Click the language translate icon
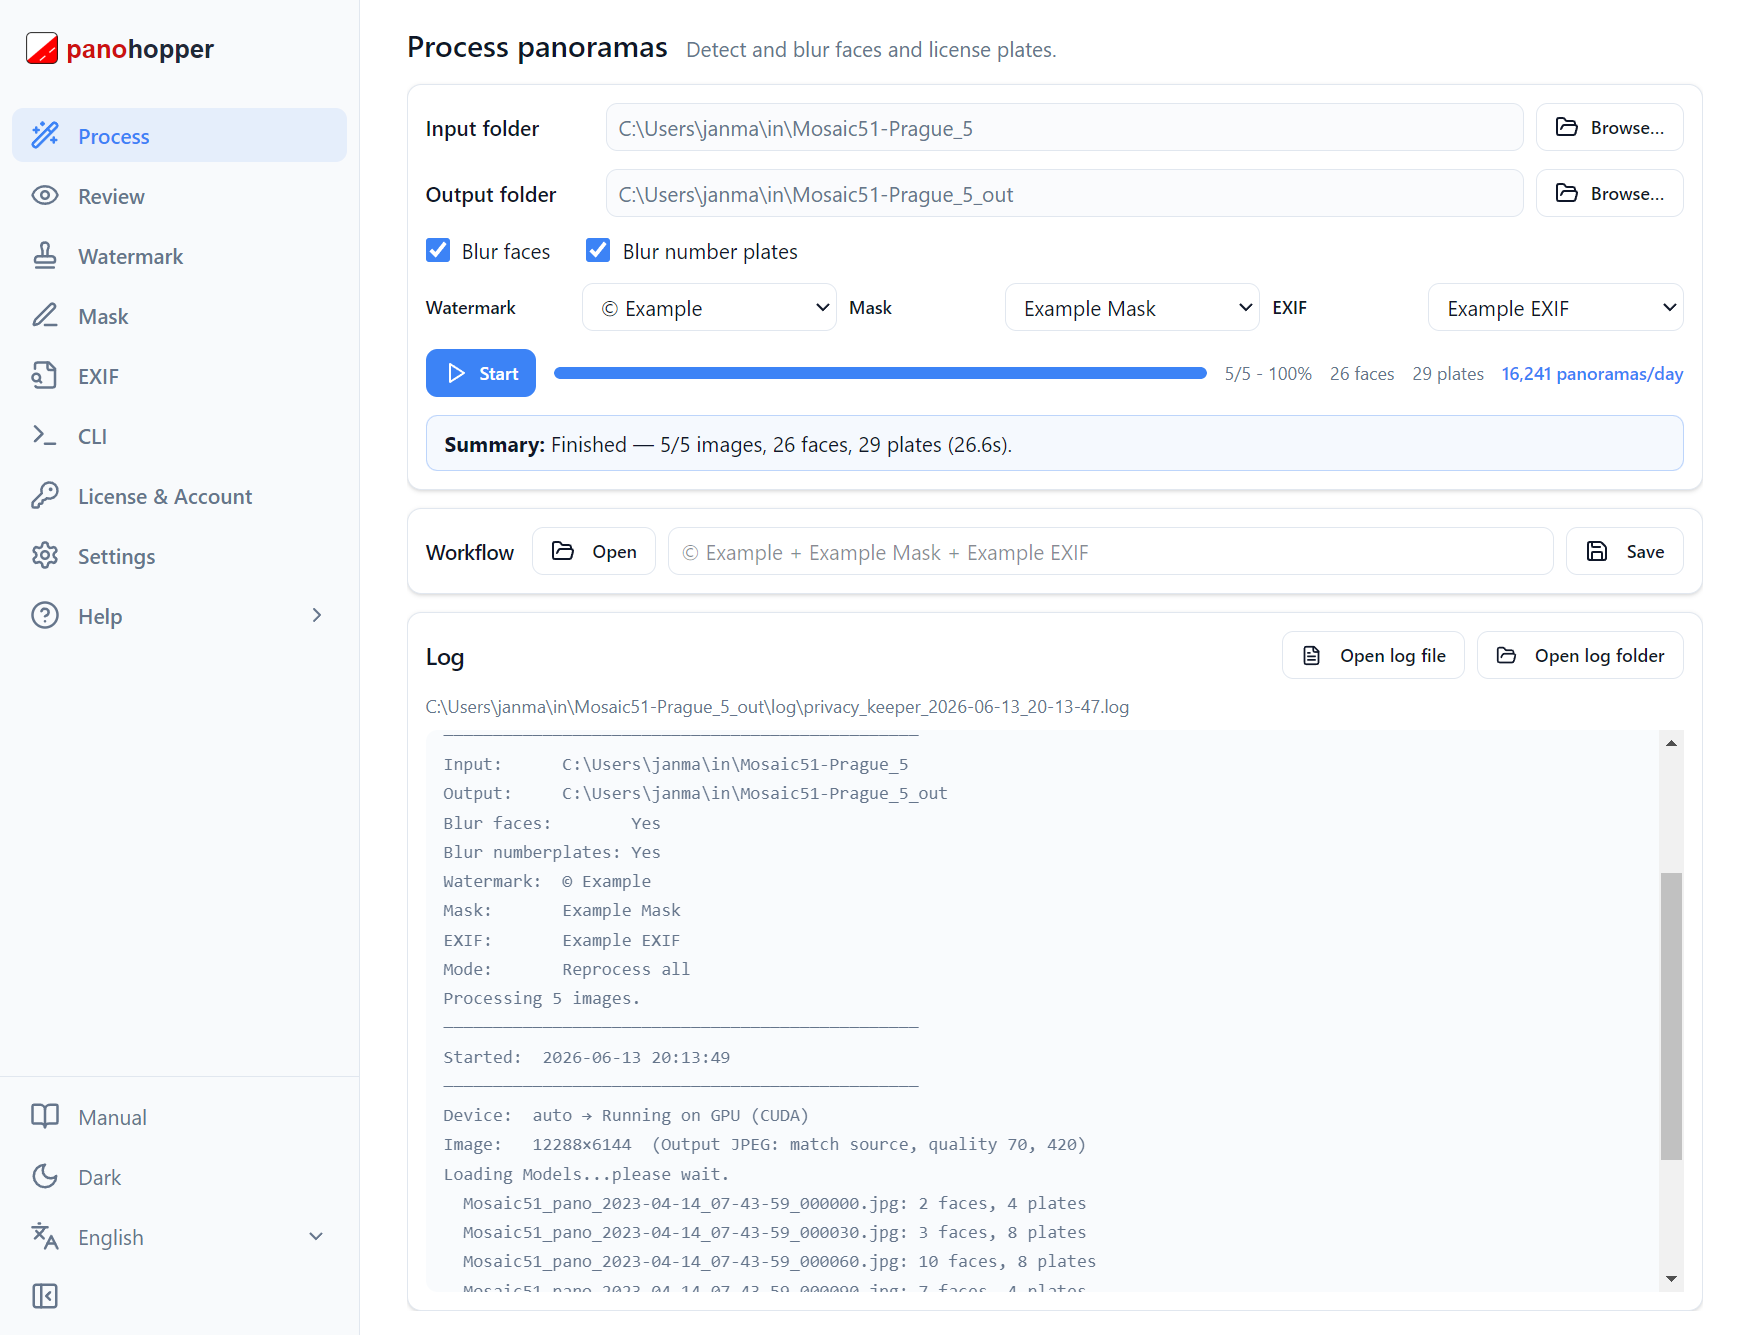1749x1335 pixels. pyautogui.click(x=45, y=1236)
